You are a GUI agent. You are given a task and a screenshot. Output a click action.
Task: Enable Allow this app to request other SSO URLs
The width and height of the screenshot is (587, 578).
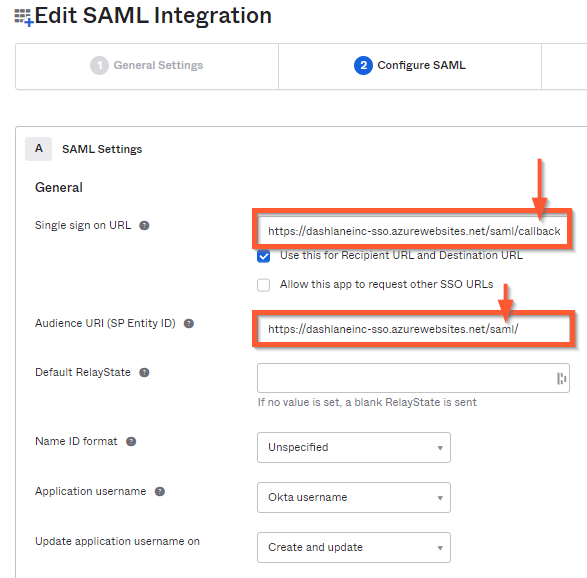264,285
